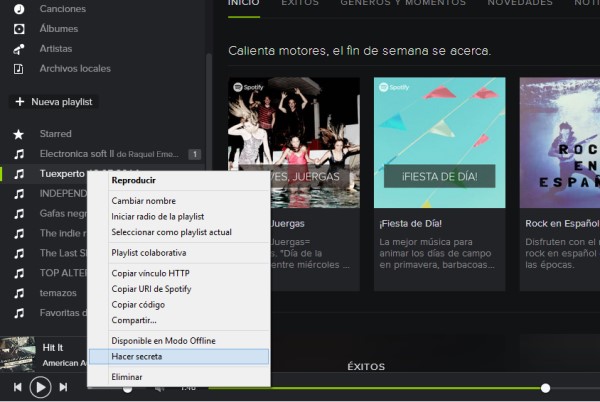Screen dimensions: 600x402
Task: Open the Rock en Español playlist cover
Action: pyautogui.click(x=560, y=143)
